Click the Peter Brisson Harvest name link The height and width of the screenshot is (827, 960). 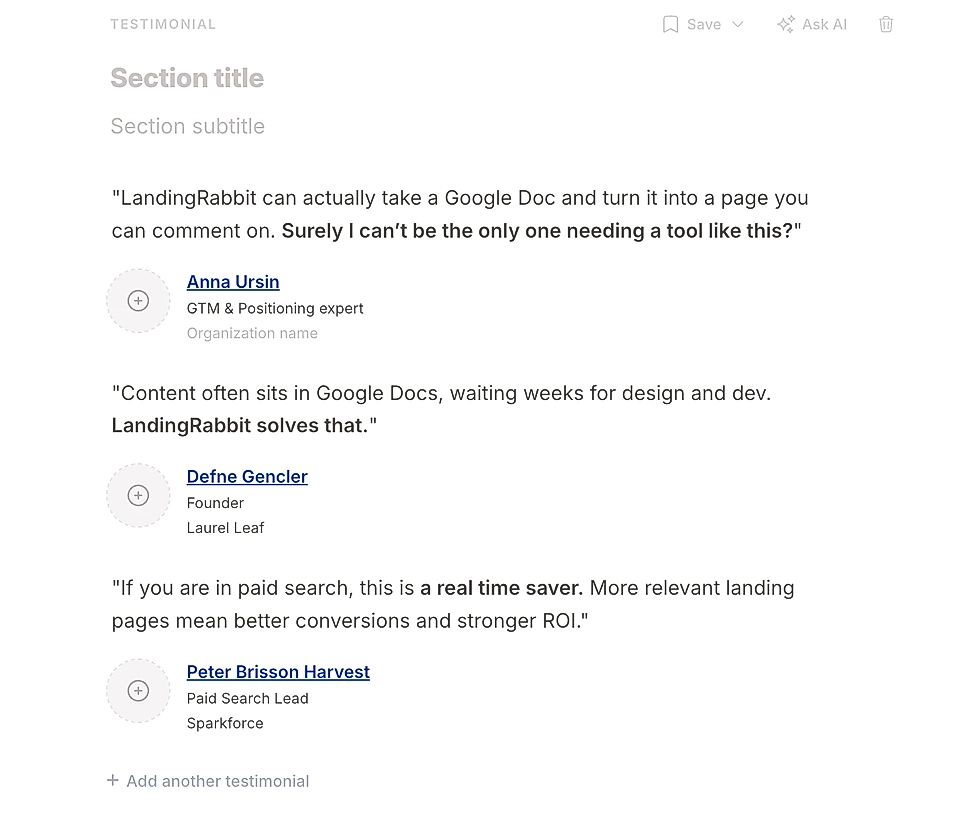(x=278, y=671)
